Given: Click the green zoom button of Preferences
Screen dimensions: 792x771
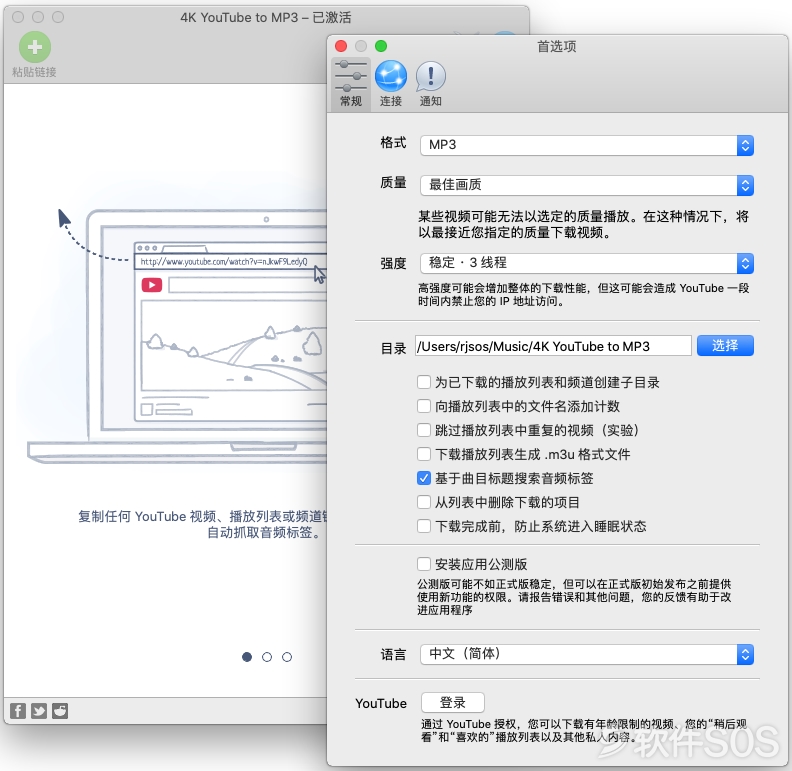Looking at the screenshot, I should (381, 46).
